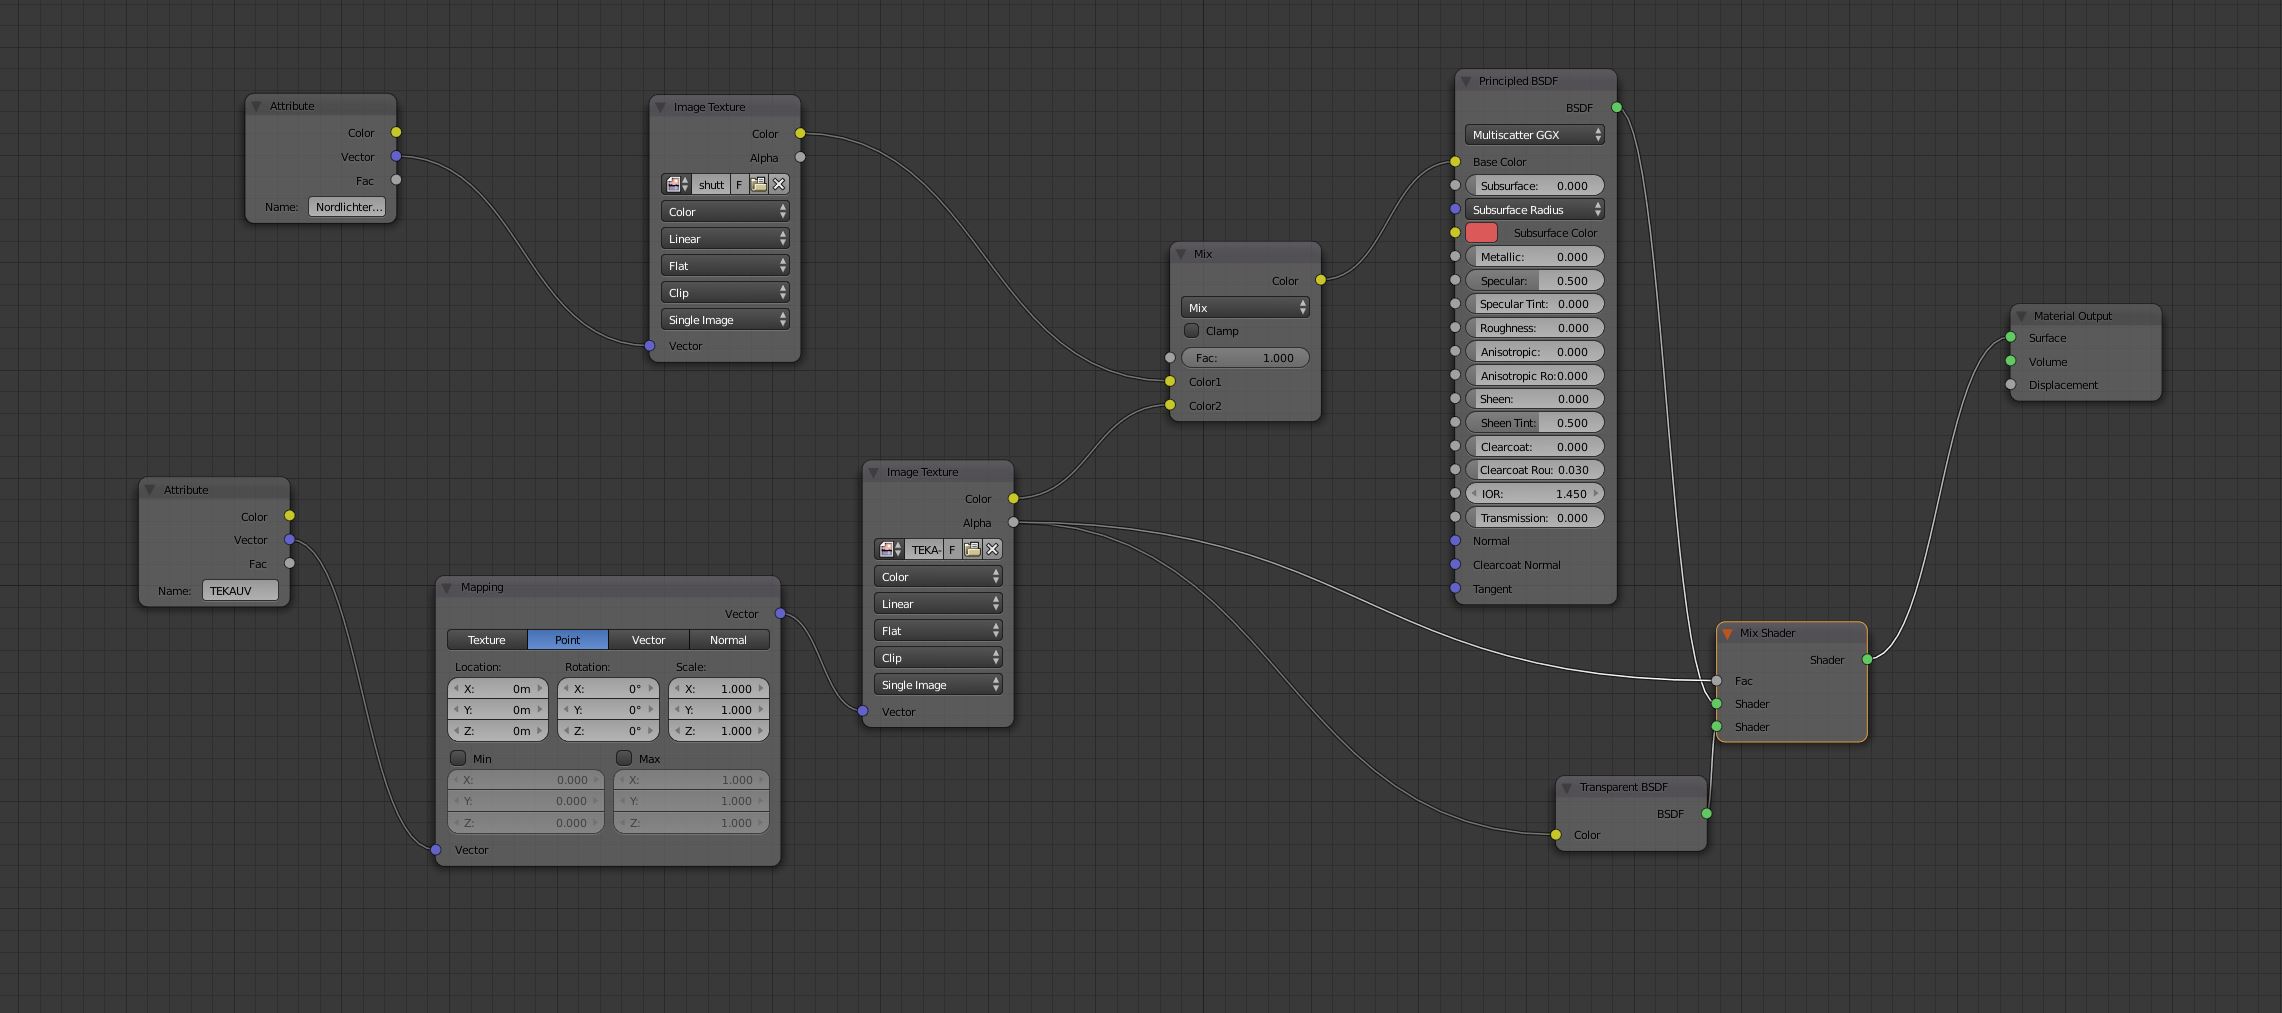
Task: Collapse the Material Output node
Action: (2021, 316)
